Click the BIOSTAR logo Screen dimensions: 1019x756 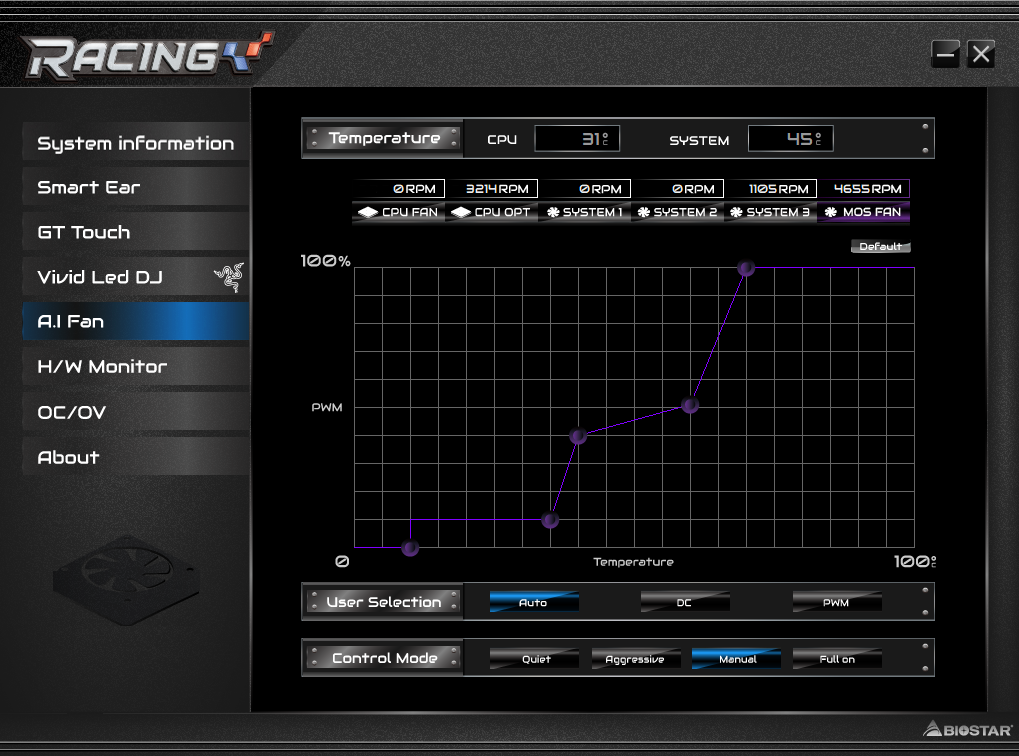tap(968, 729)
